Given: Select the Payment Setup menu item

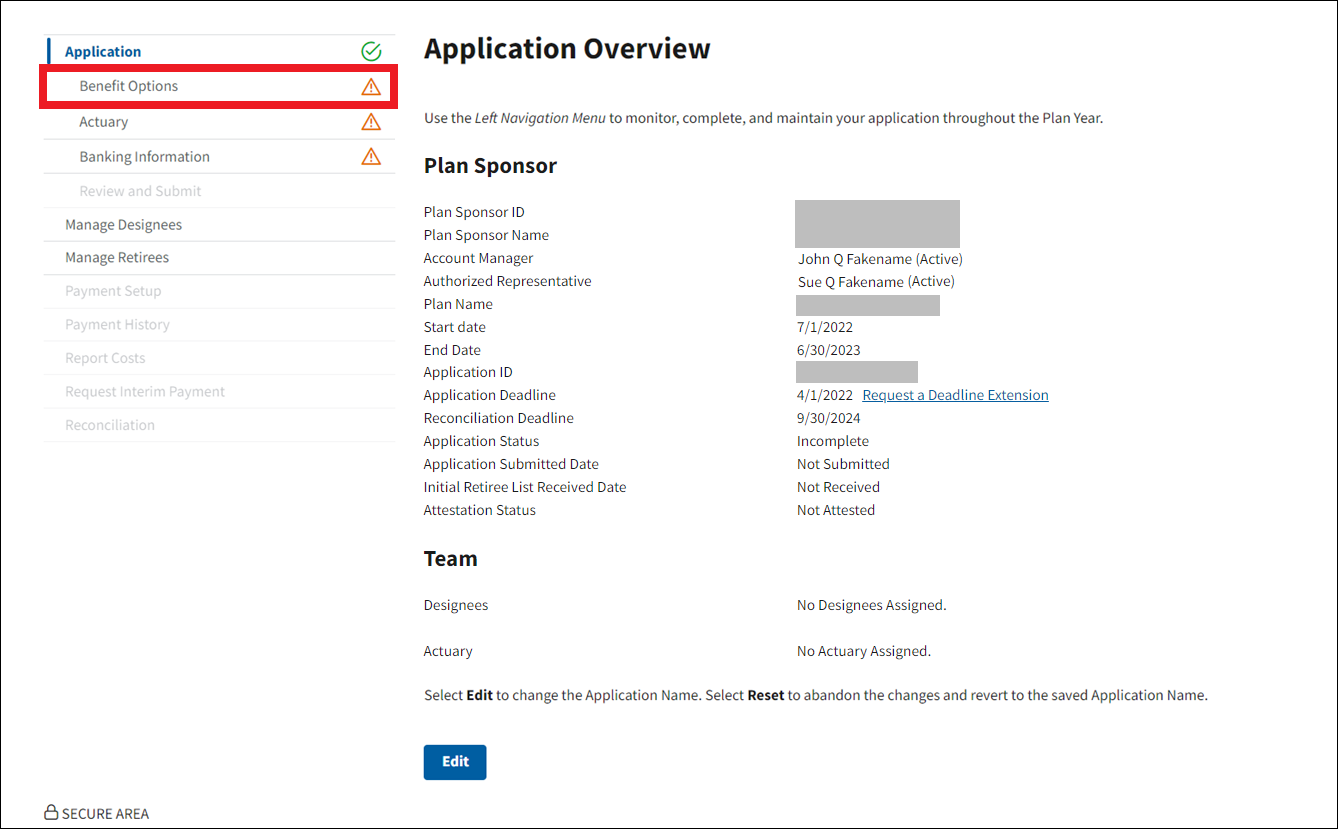Looking at the screenshot, I should coord(113,291).
